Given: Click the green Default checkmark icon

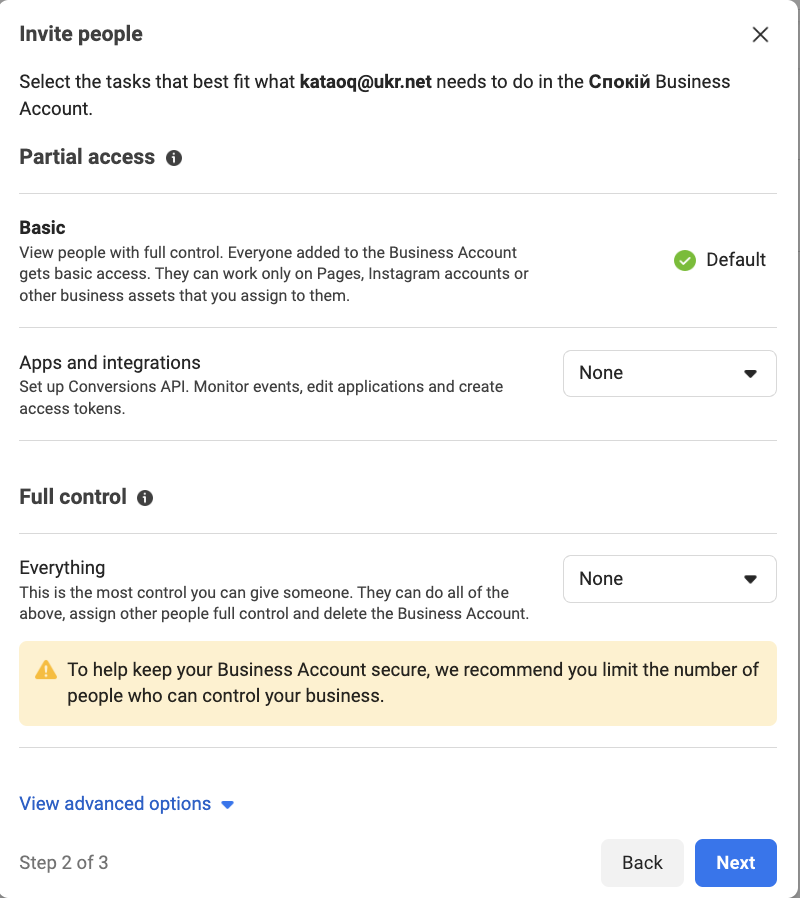Looking at the screenshot, I should tap(684, 260).
